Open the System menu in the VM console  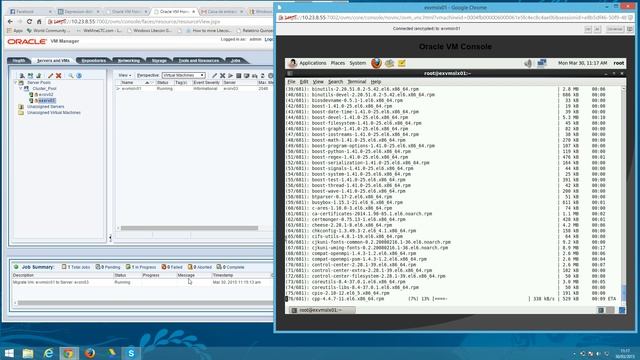[x=358, y=63]
